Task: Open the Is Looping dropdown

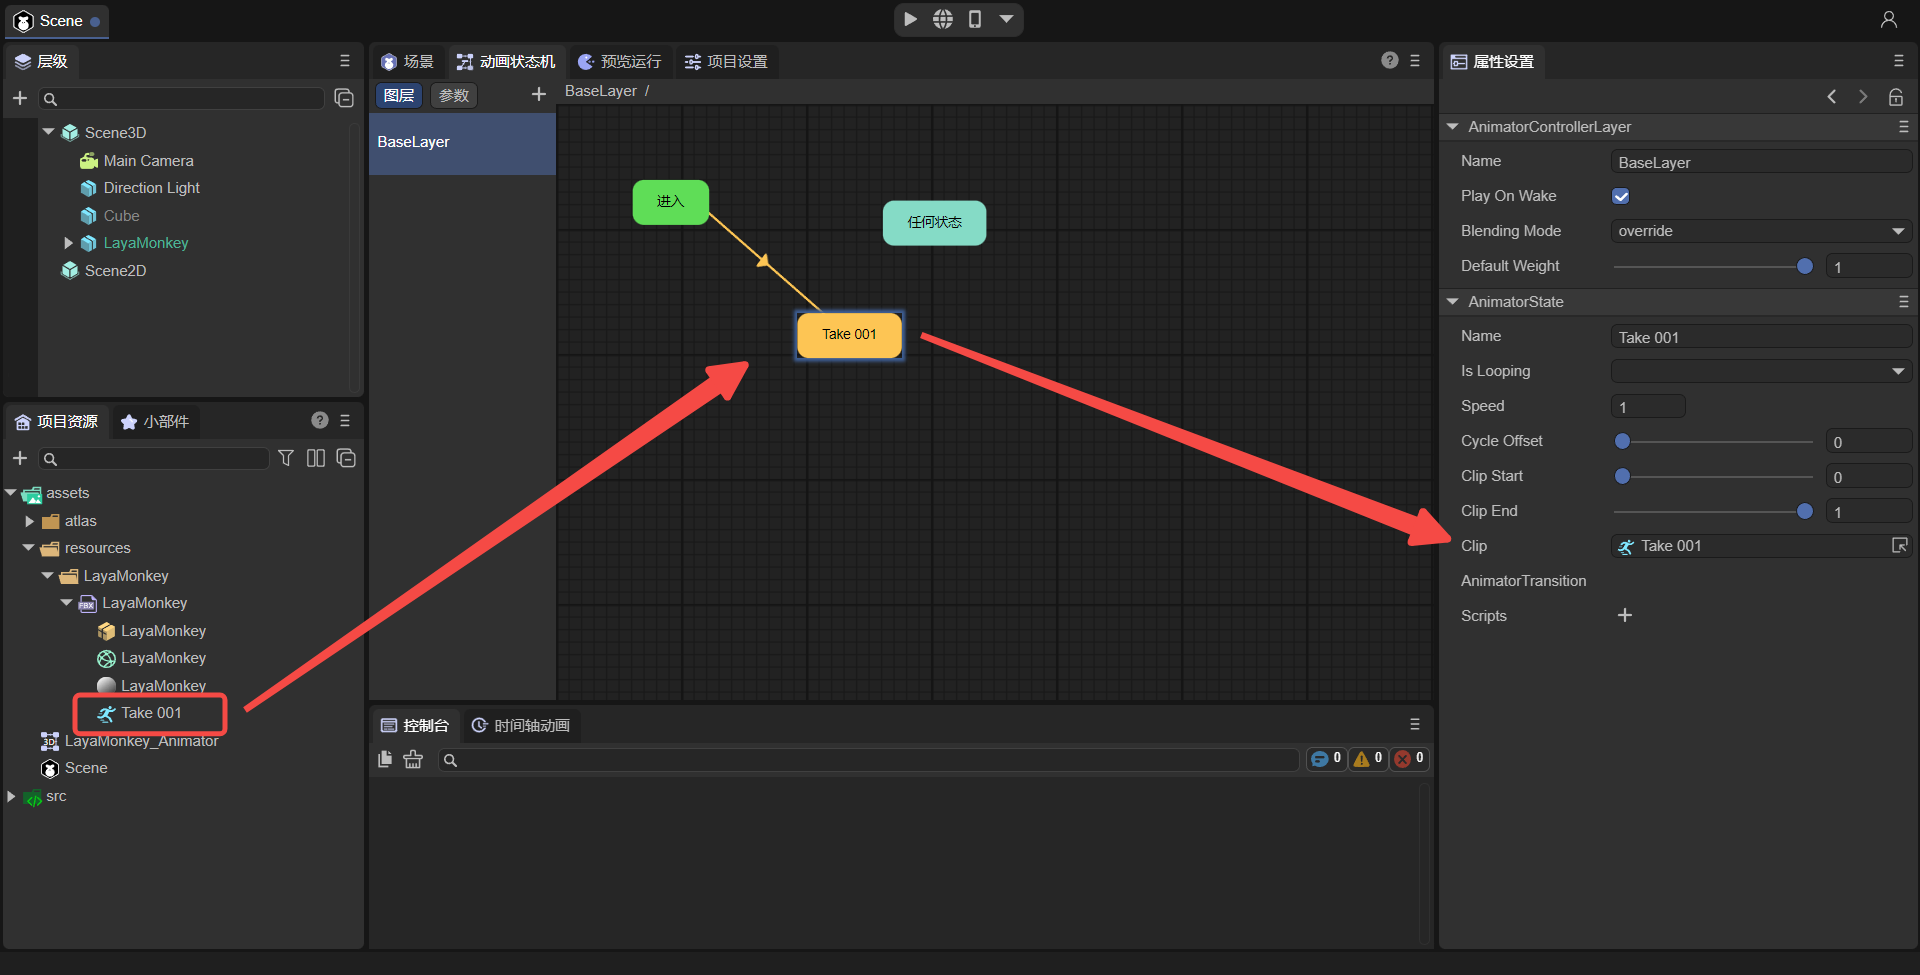Action: point(1760,371)
